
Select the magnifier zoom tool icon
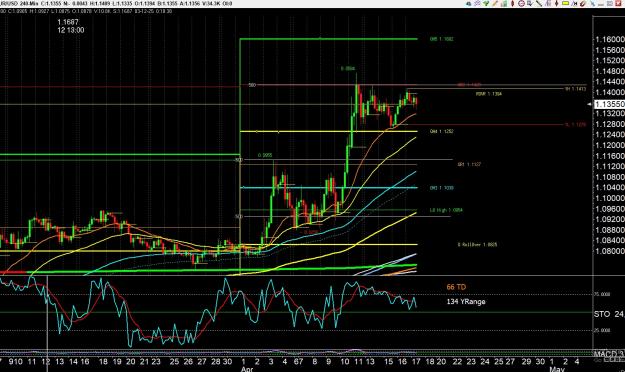[x=530, y=3]
